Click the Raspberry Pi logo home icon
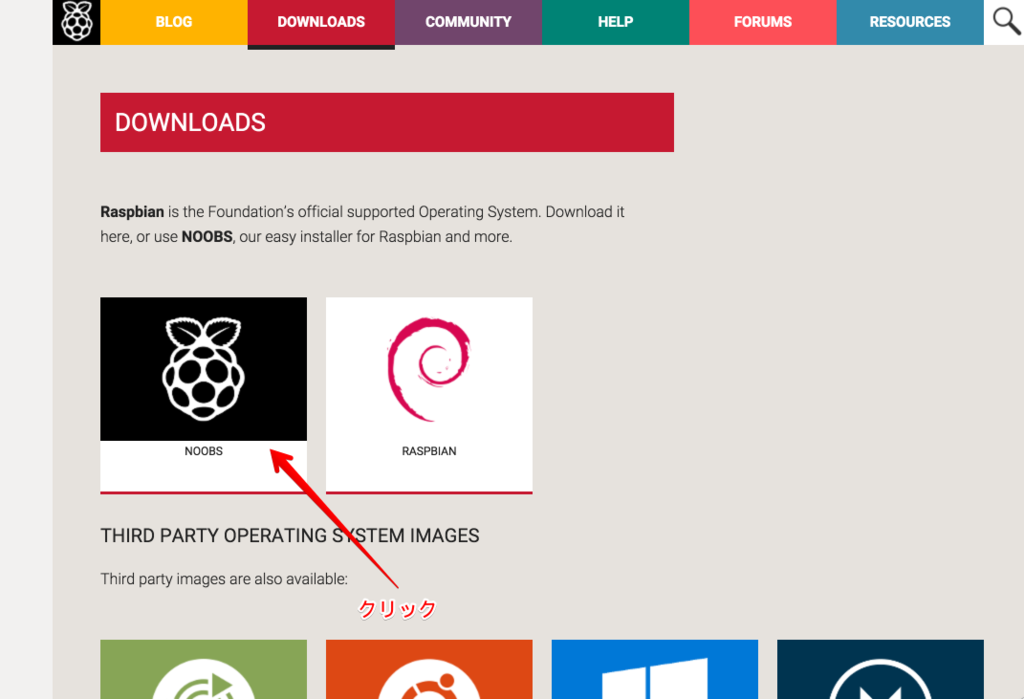1024x699 pixels. point(76,22)
